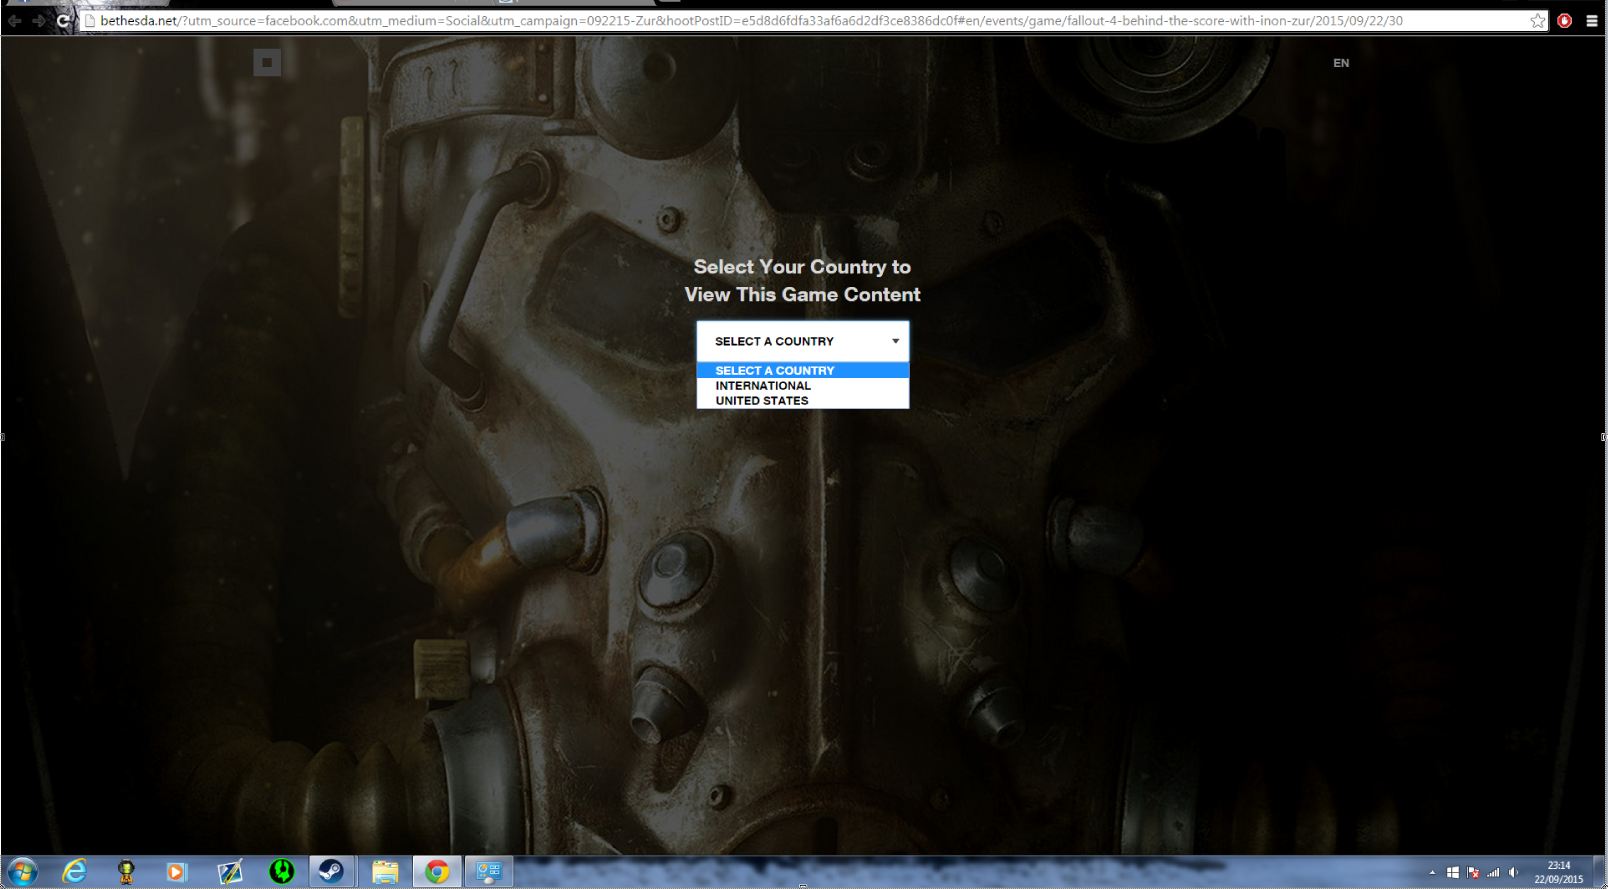
Task: Switch to the Chrome taskbar button
Action: pyautogui.click(x=437, y=872)
